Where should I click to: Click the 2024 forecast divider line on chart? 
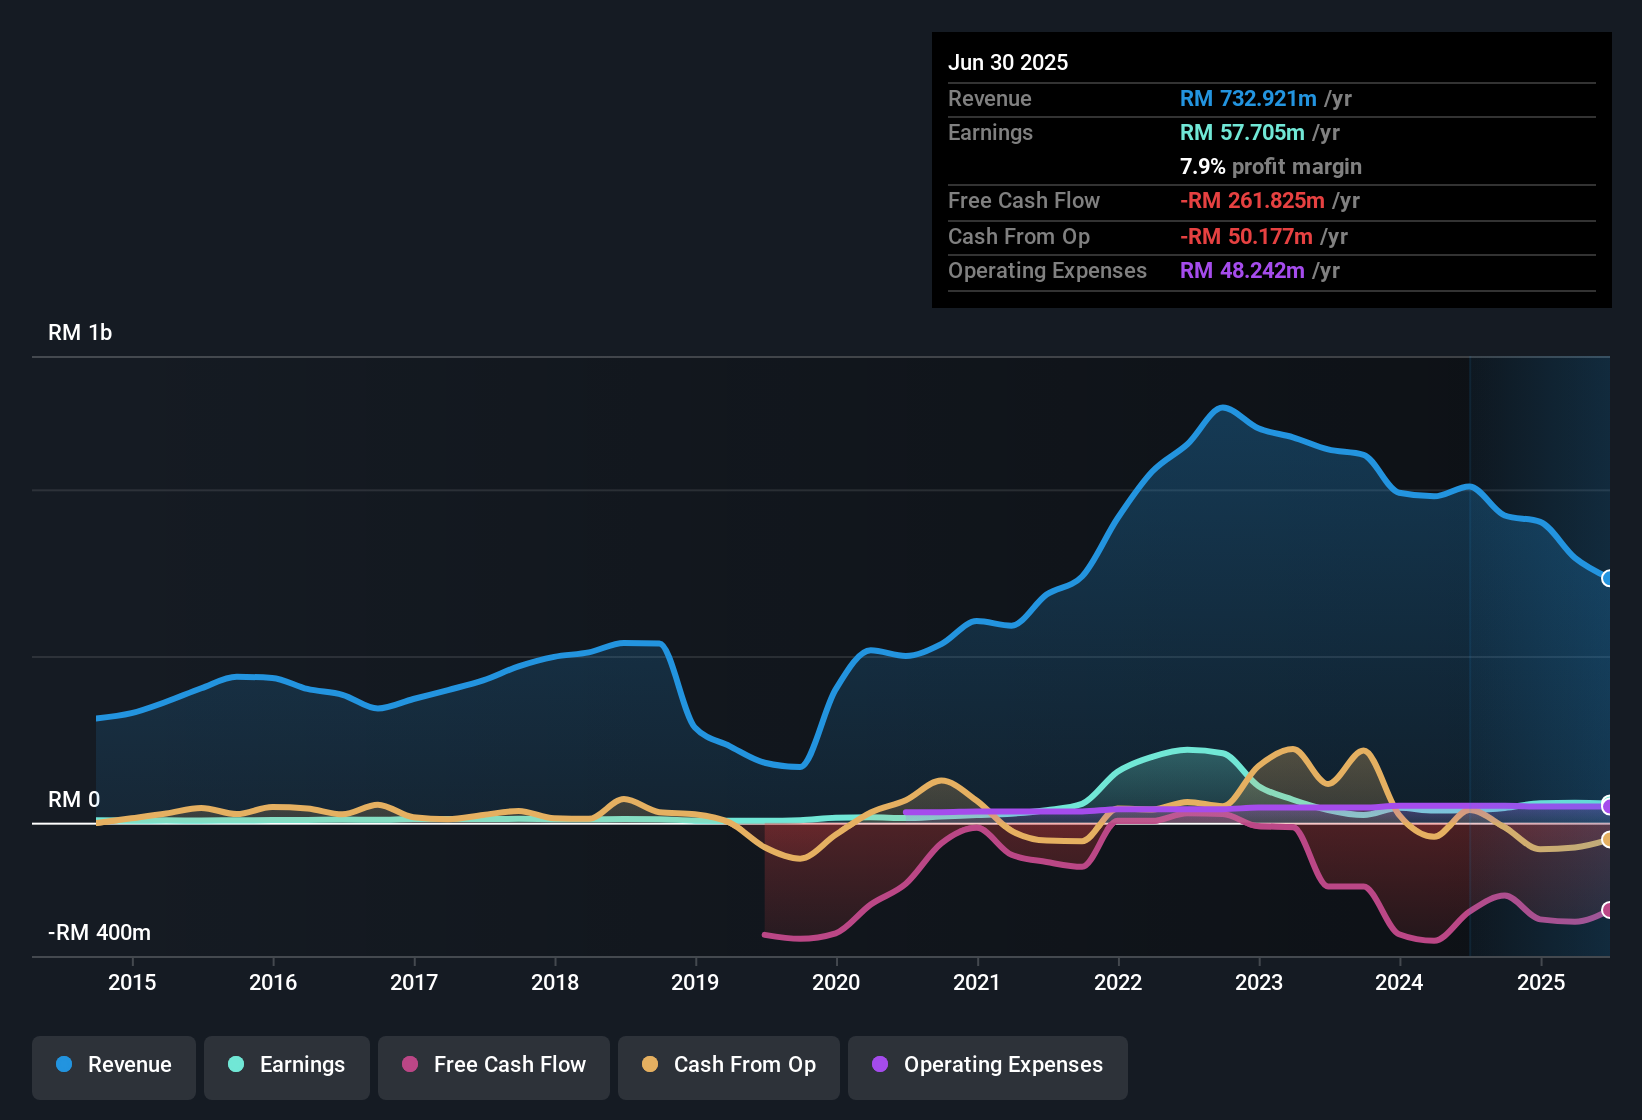pos(1470,650)
